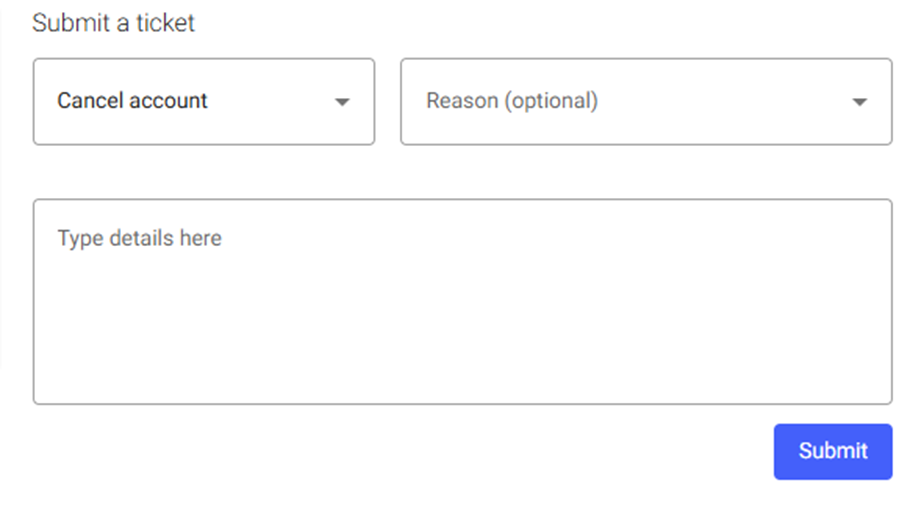Click the arrow icon beside Cancel account
This screenshot has width=924, height=505.
point(342,102)
